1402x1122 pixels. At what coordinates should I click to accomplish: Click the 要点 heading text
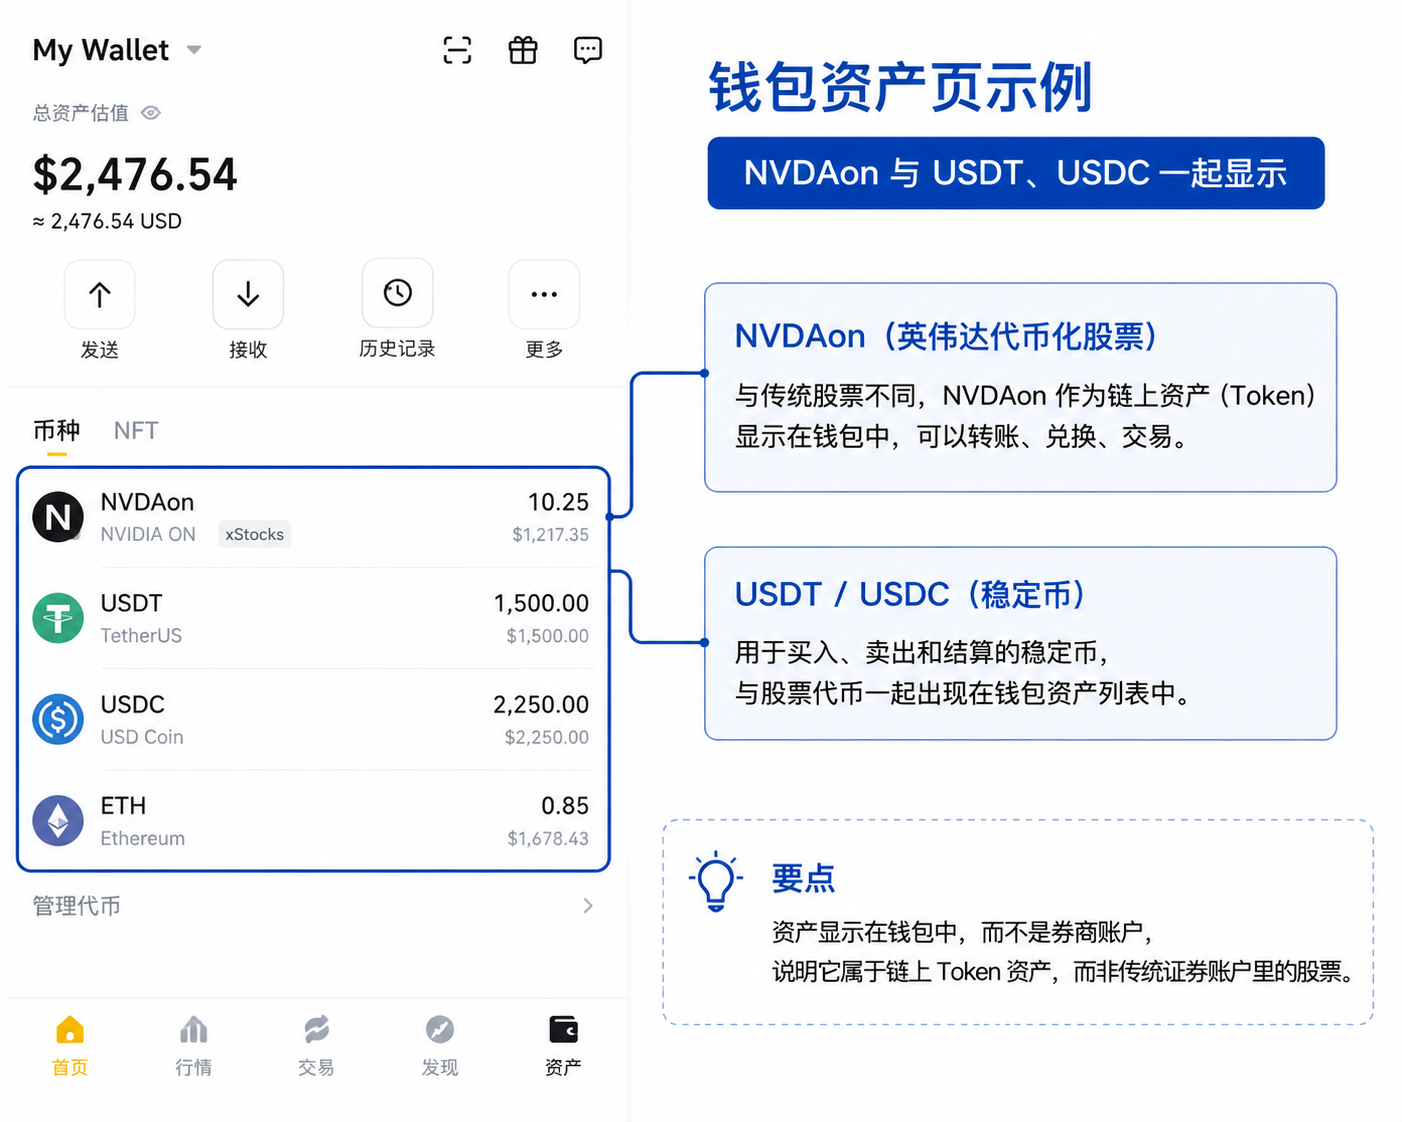[x=803, y=878]
